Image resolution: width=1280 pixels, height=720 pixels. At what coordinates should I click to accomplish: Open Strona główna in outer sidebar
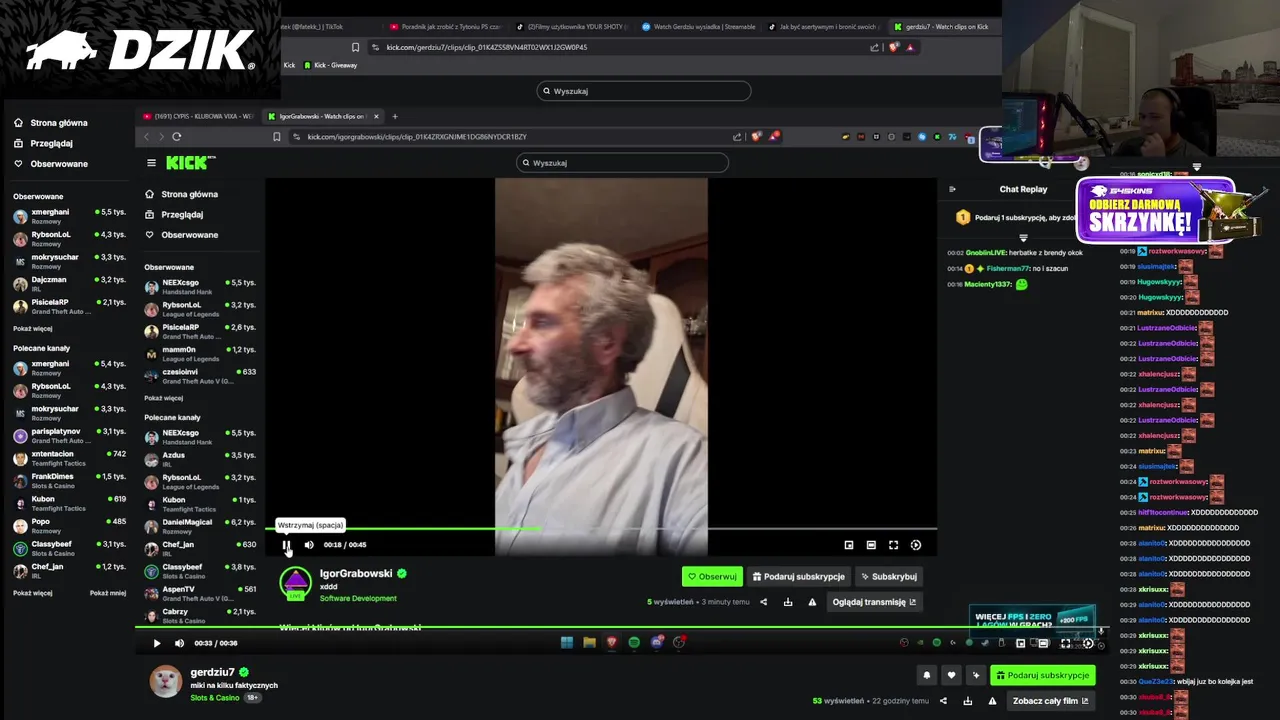click(51, 123)
